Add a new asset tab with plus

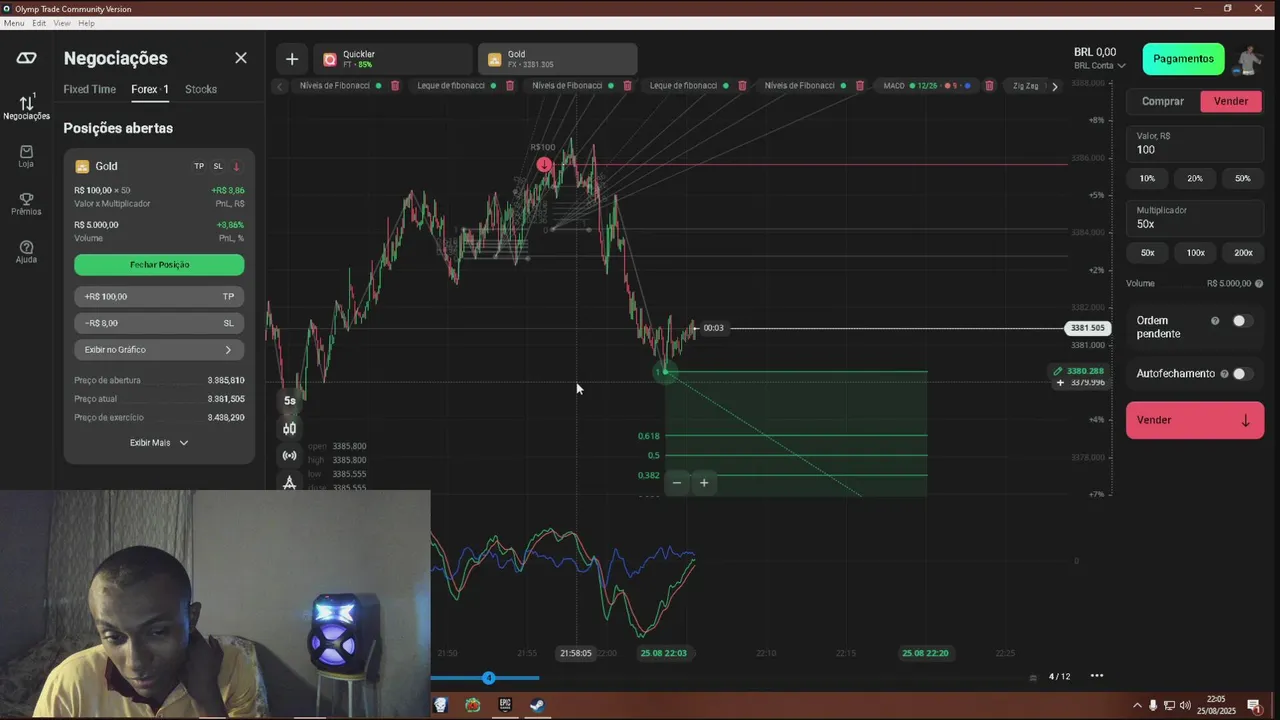coord(292,59)
